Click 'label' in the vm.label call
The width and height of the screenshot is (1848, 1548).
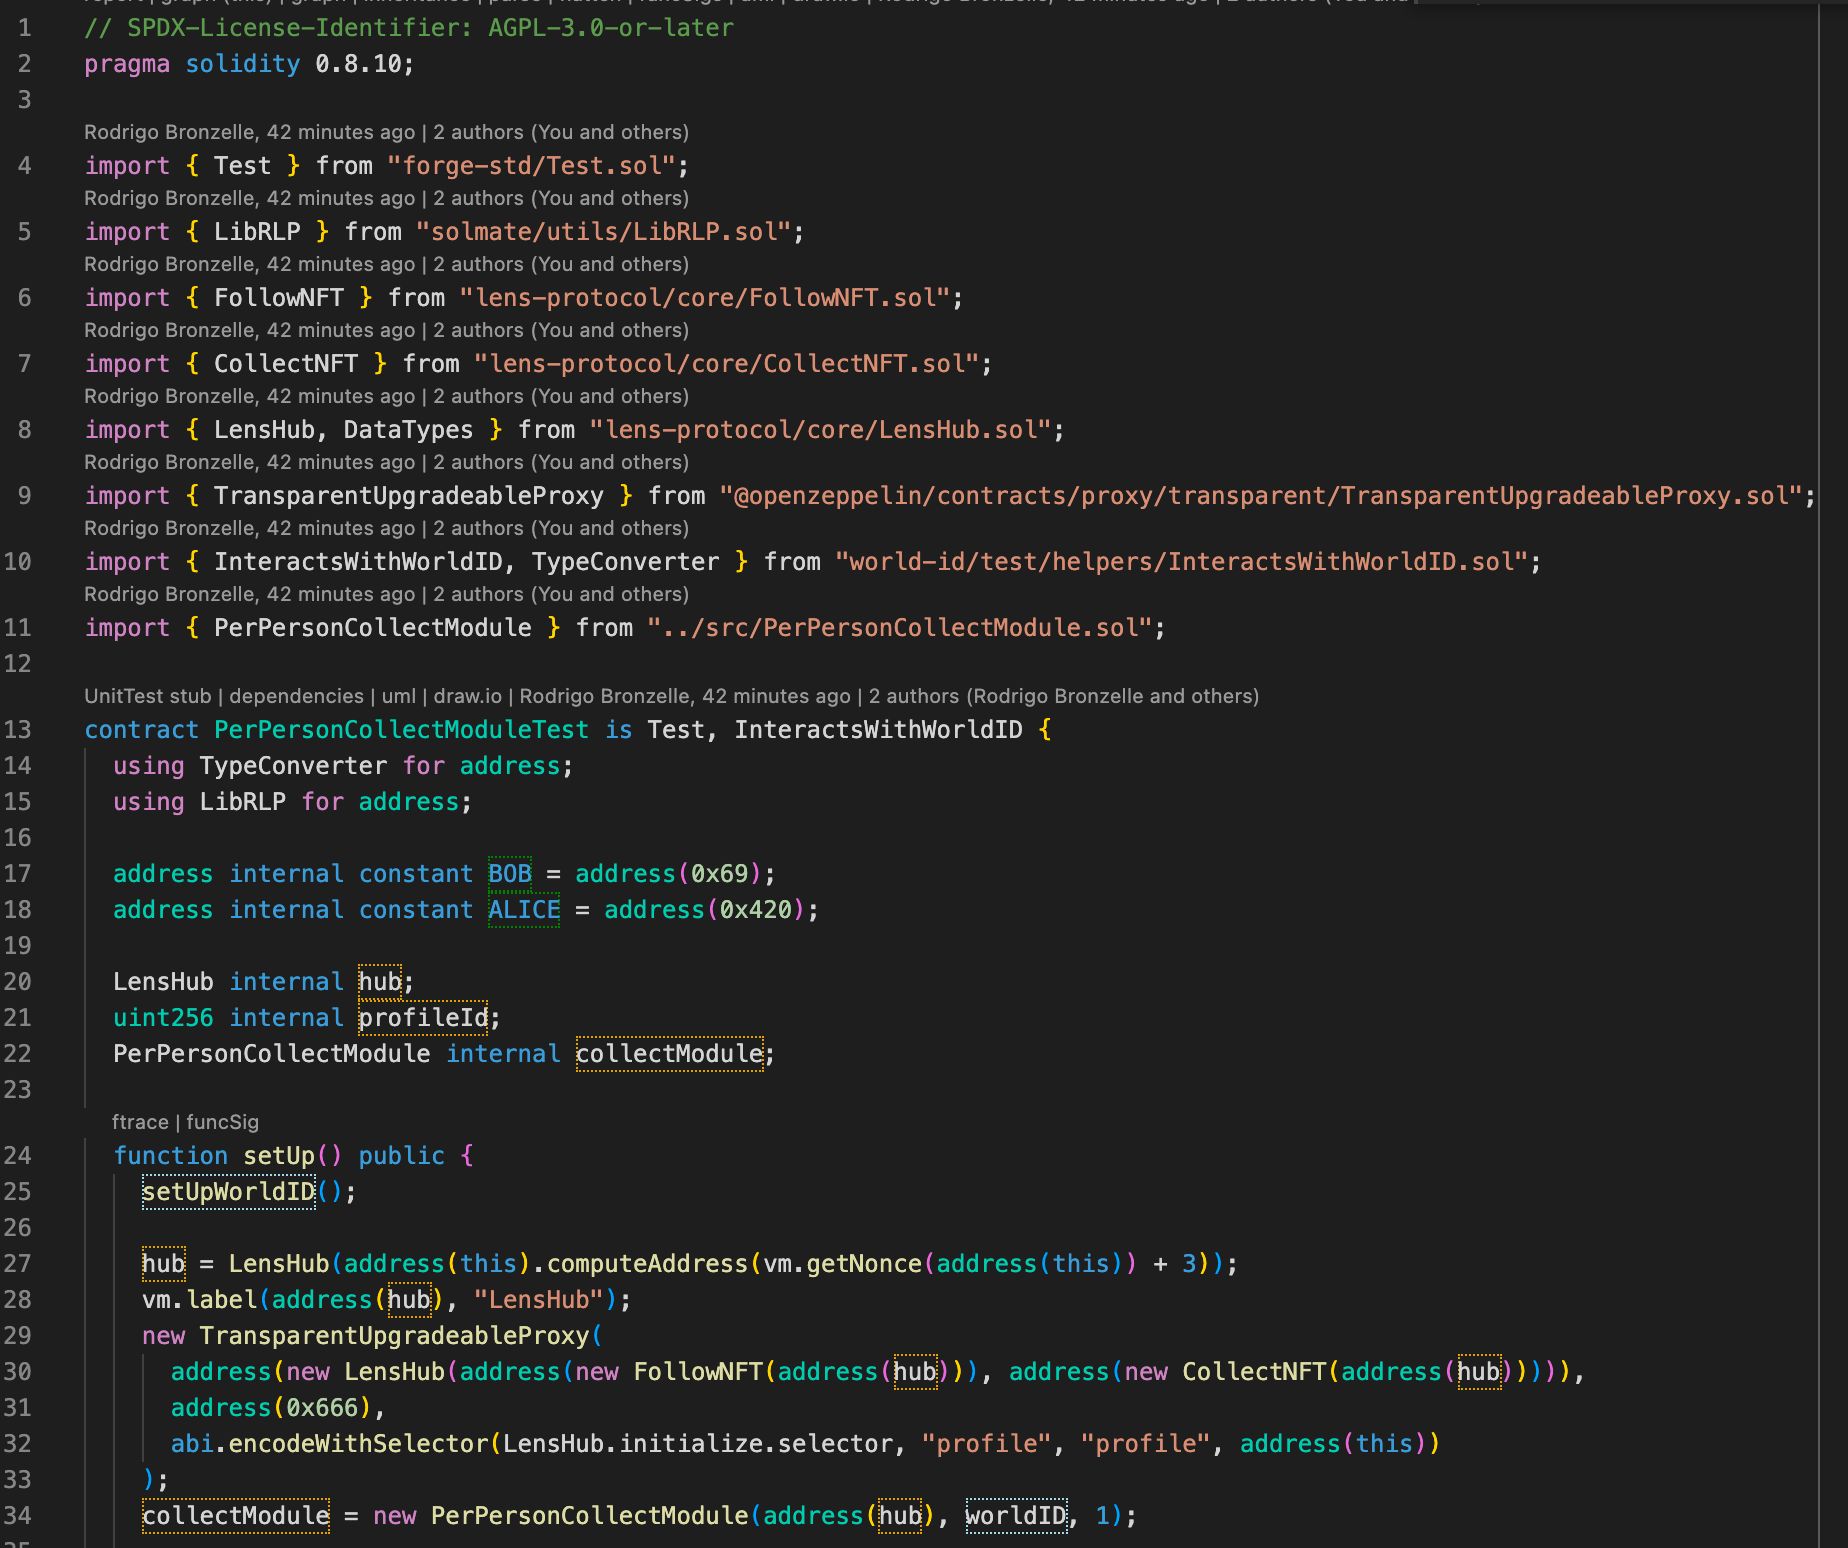pyautogui.click(x=221, y=1300)
